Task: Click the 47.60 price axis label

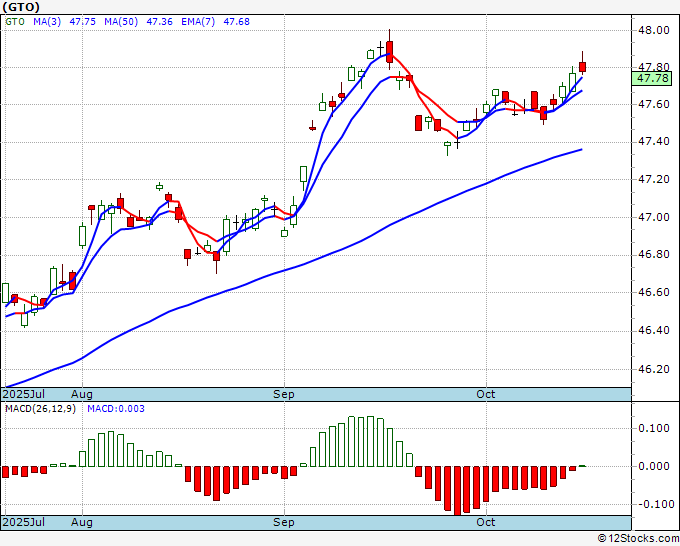Action: tap(654, 104)
